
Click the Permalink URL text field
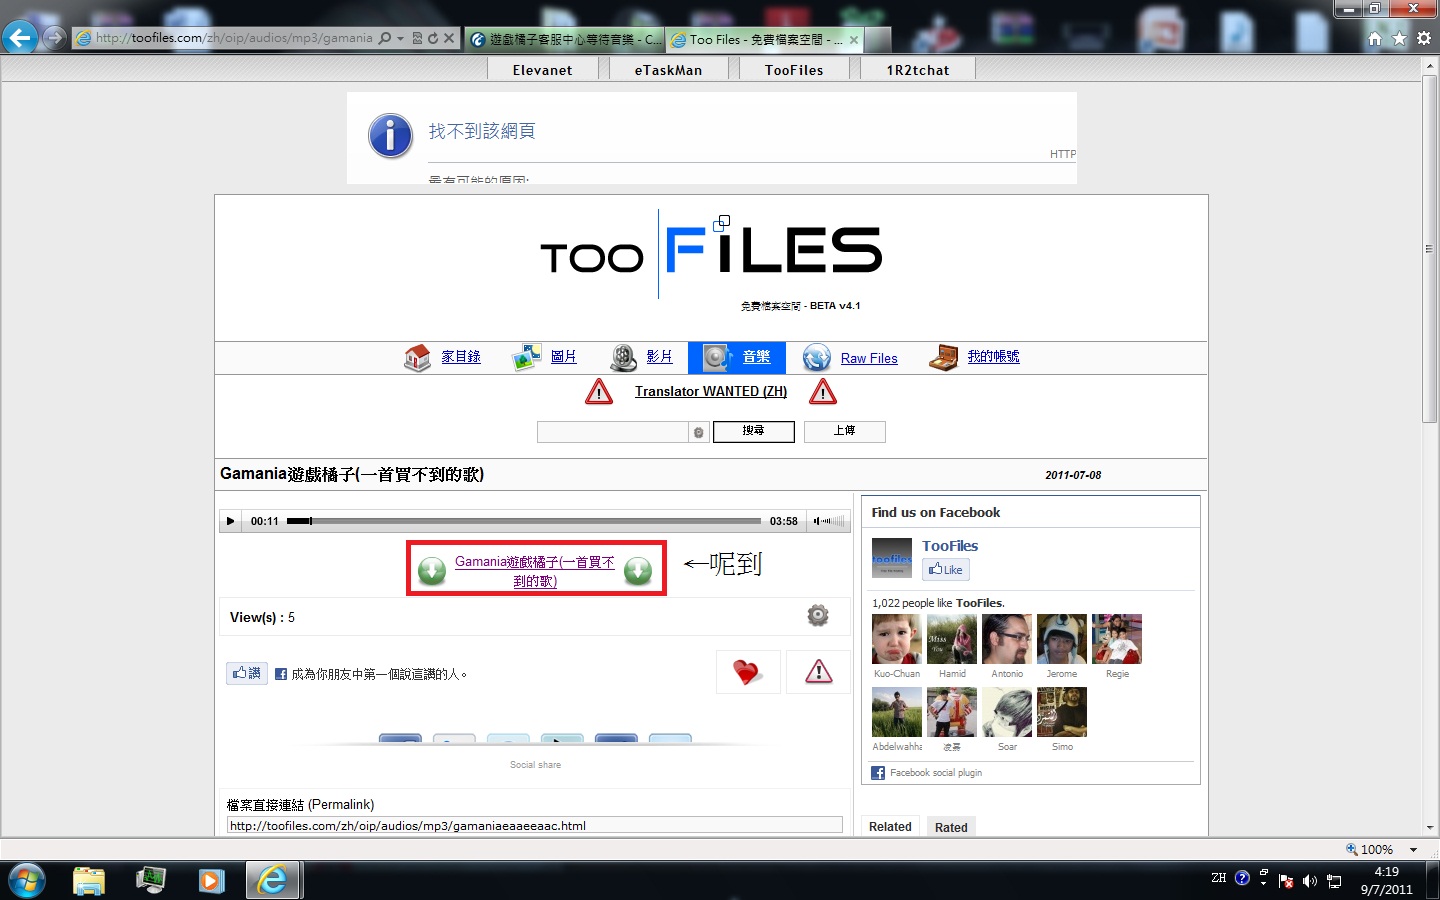(x=535, y=825)
